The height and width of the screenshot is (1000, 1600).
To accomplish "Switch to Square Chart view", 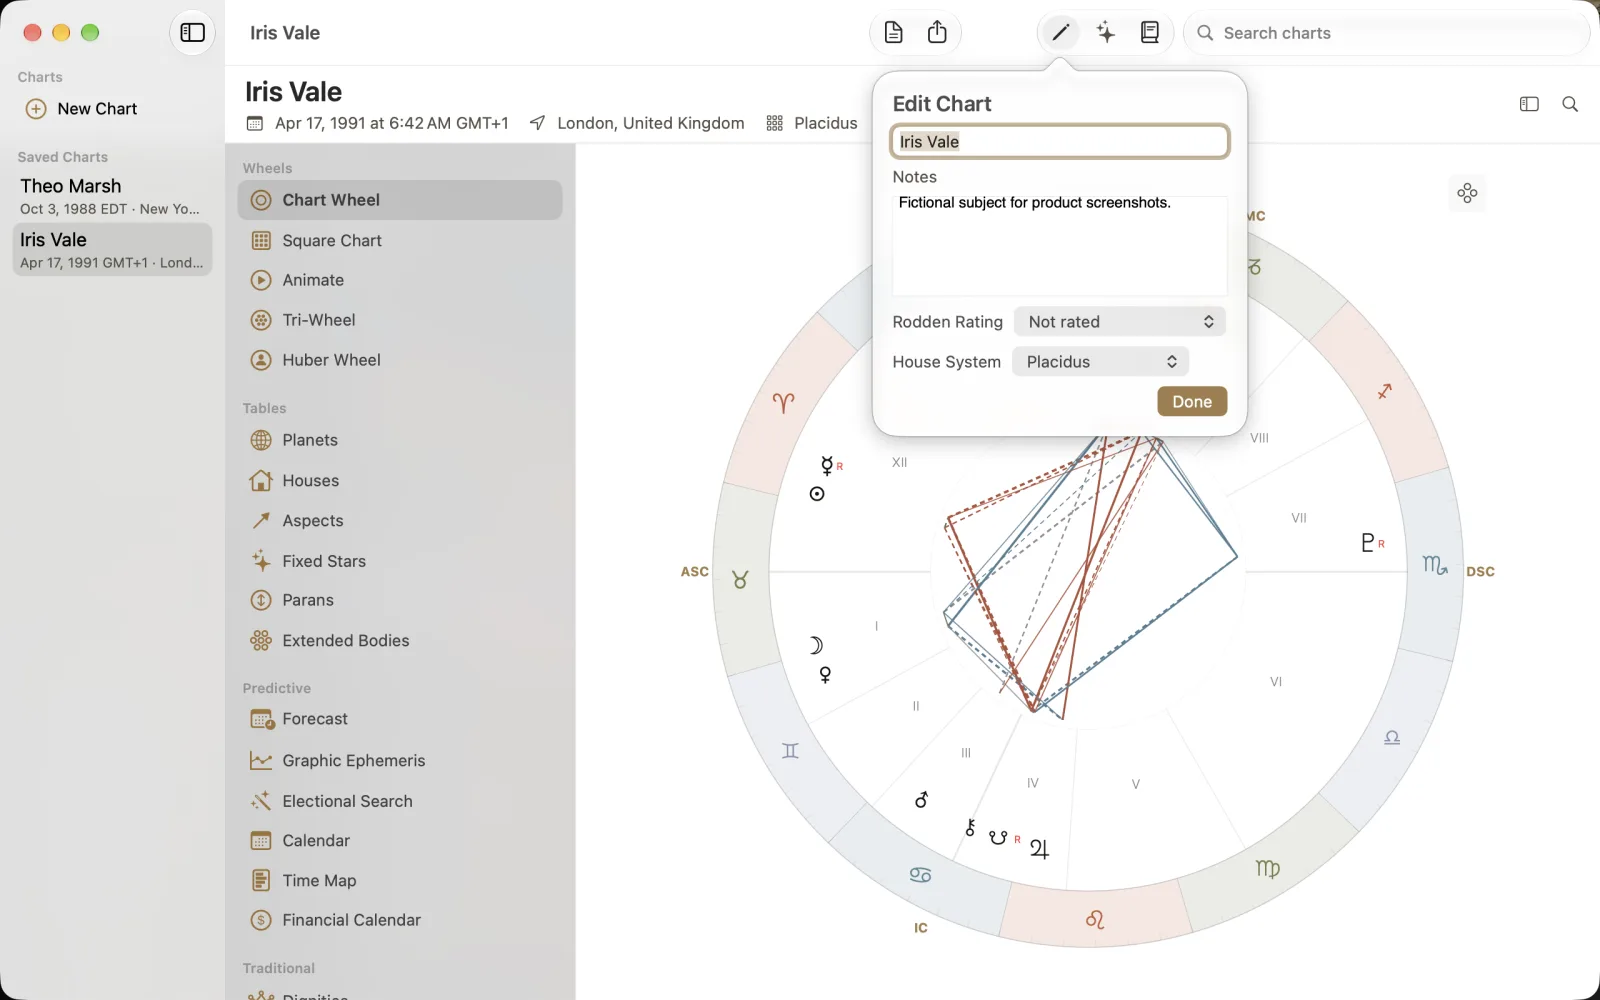I will click(x=400, y=241).
